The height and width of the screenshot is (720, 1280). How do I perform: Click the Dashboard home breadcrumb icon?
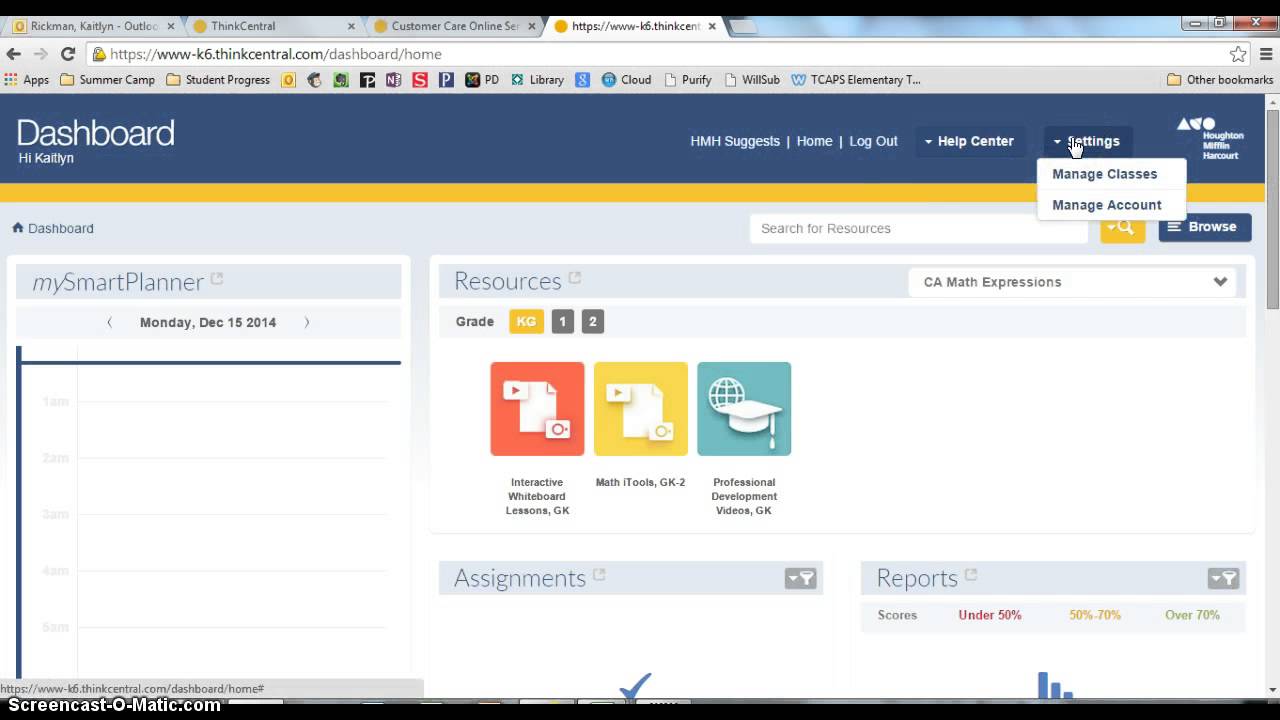(18, 228)
